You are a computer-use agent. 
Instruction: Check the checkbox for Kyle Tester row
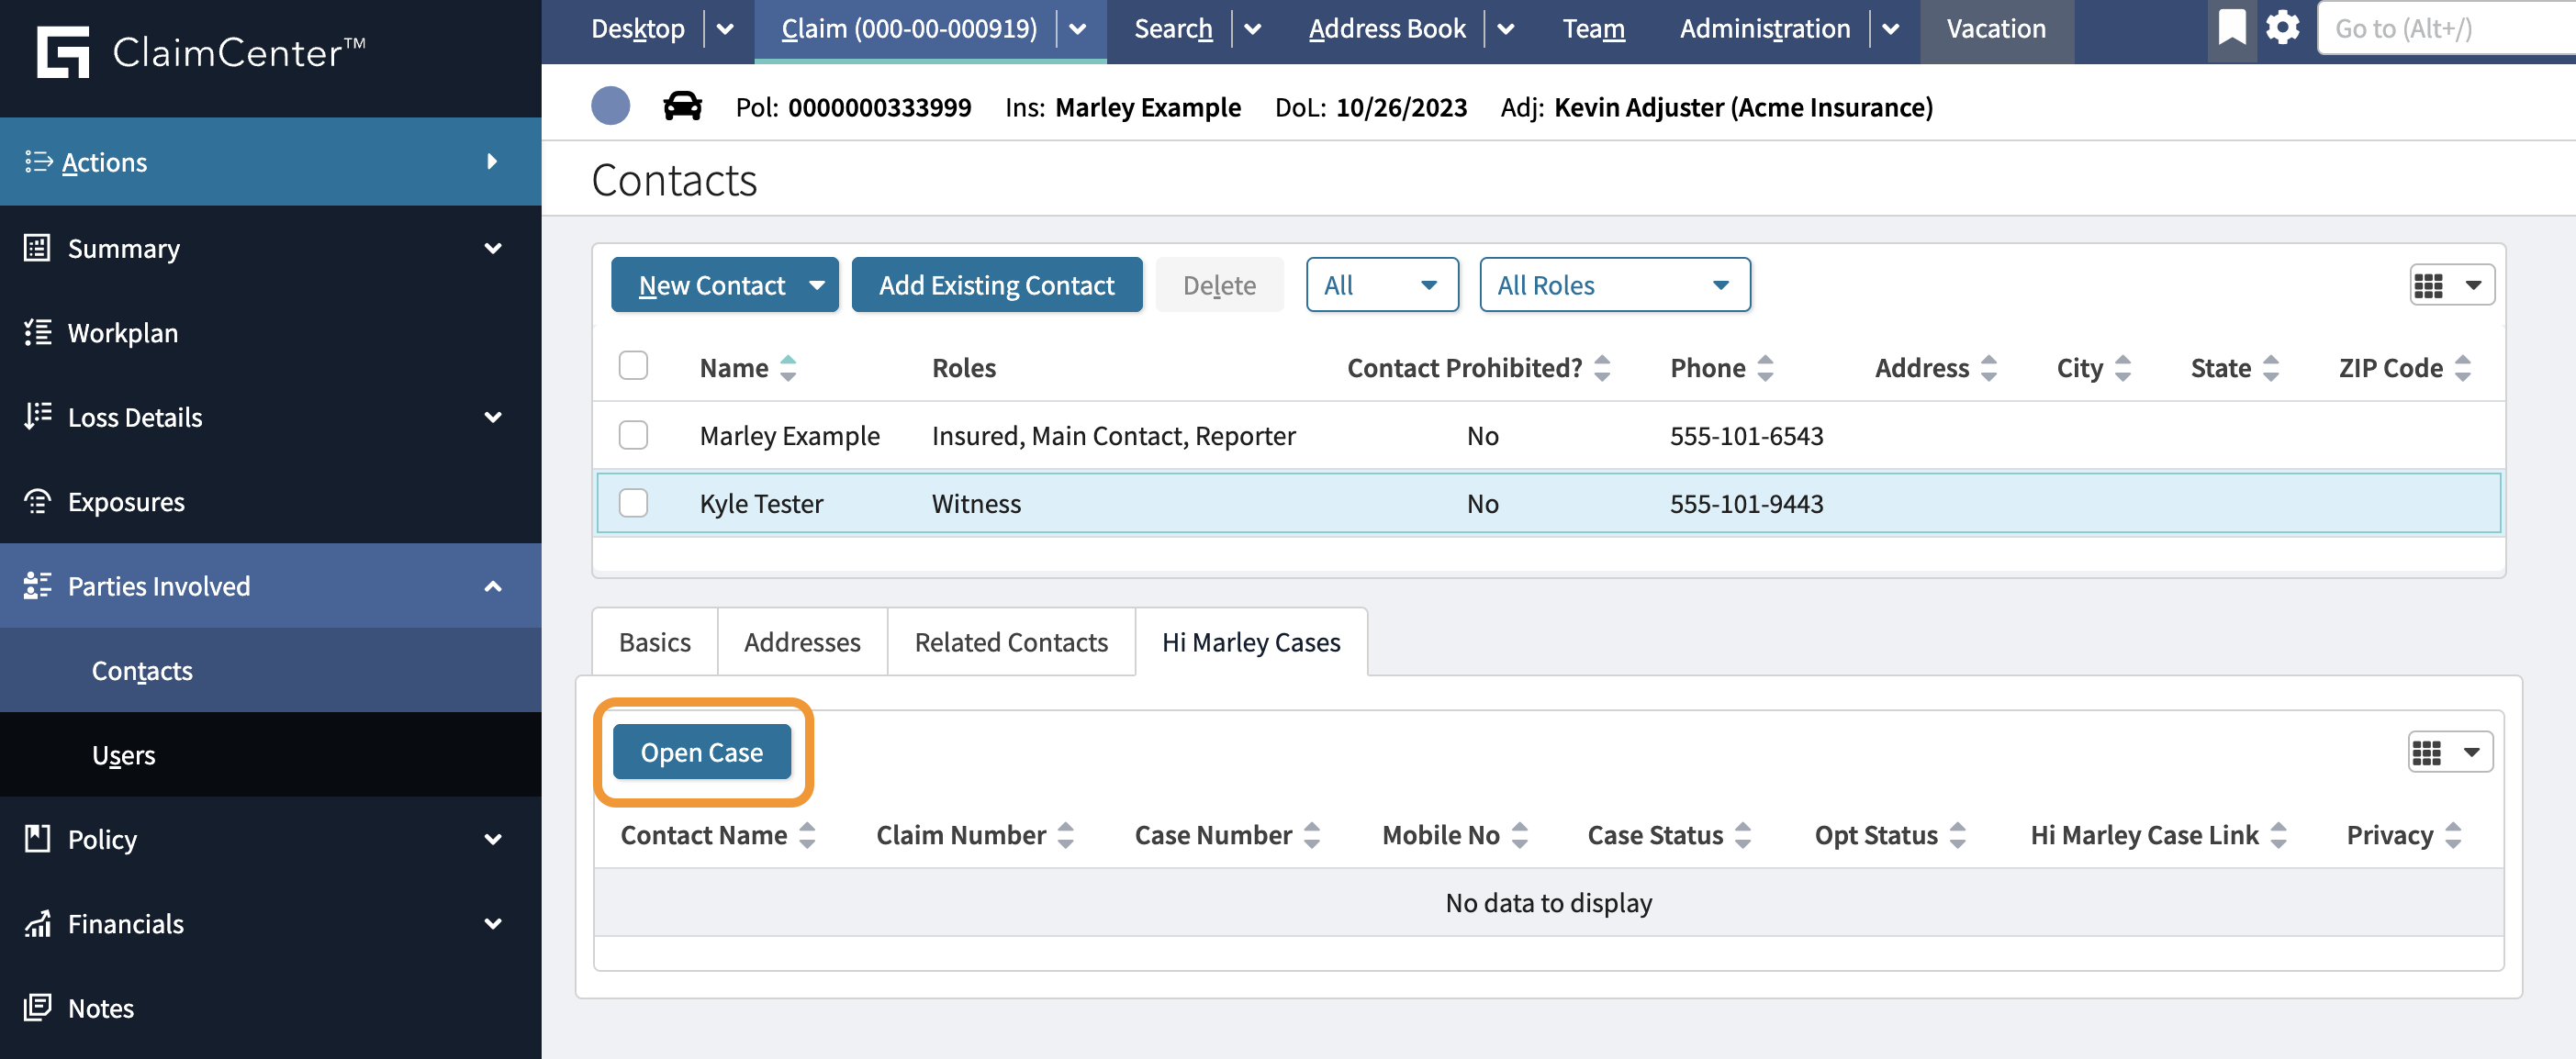633,503
